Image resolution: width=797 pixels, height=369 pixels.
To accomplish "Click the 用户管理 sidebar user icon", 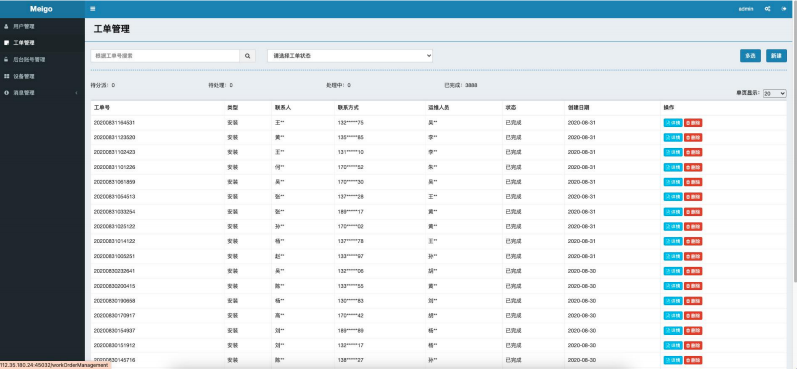I will [x=6, y=26].
